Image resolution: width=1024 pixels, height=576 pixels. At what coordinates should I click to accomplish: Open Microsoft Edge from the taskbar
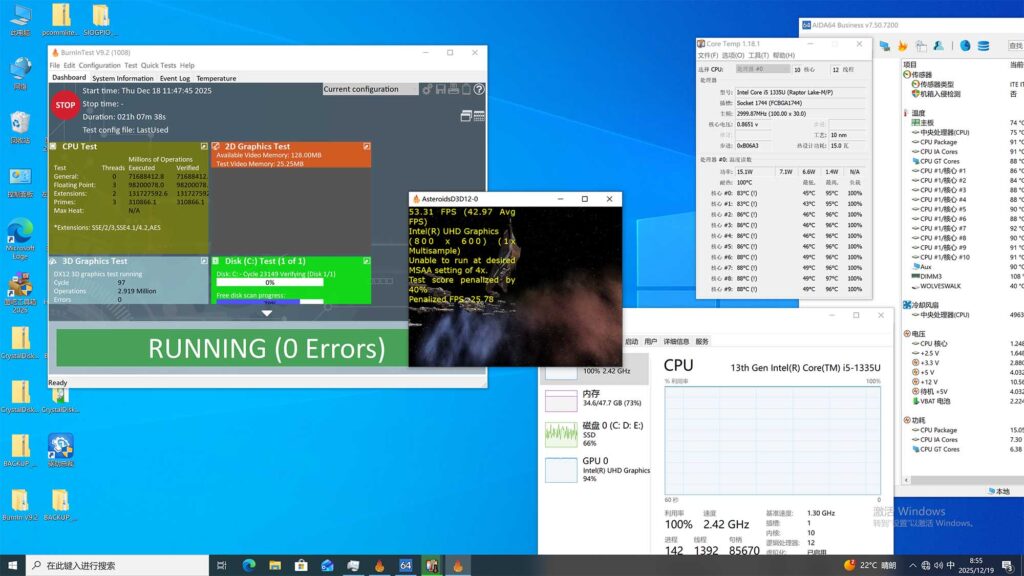[x=249, y=566]
